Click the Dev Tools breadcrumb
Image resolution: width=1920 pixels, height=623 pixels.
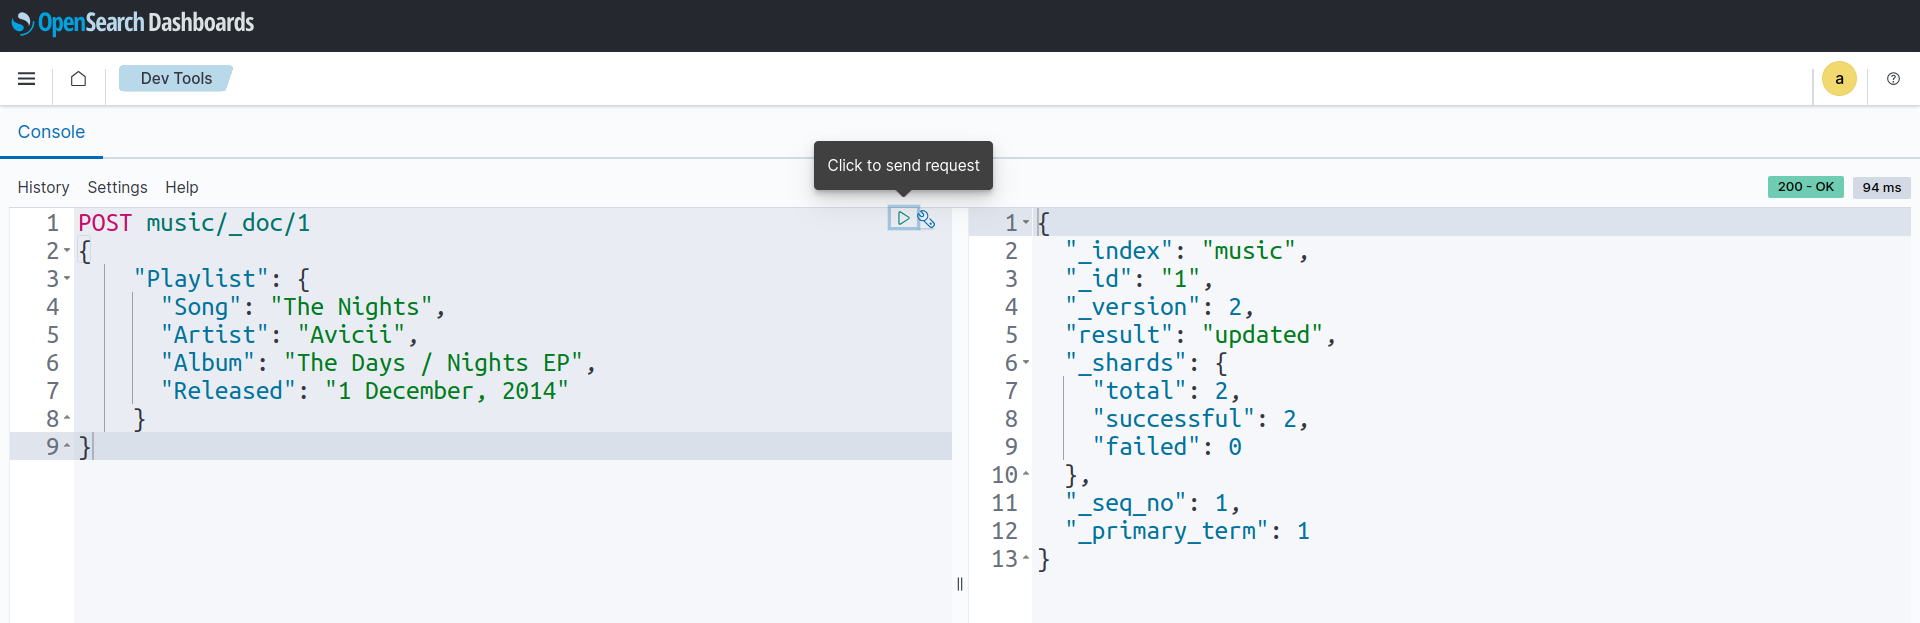176,79
